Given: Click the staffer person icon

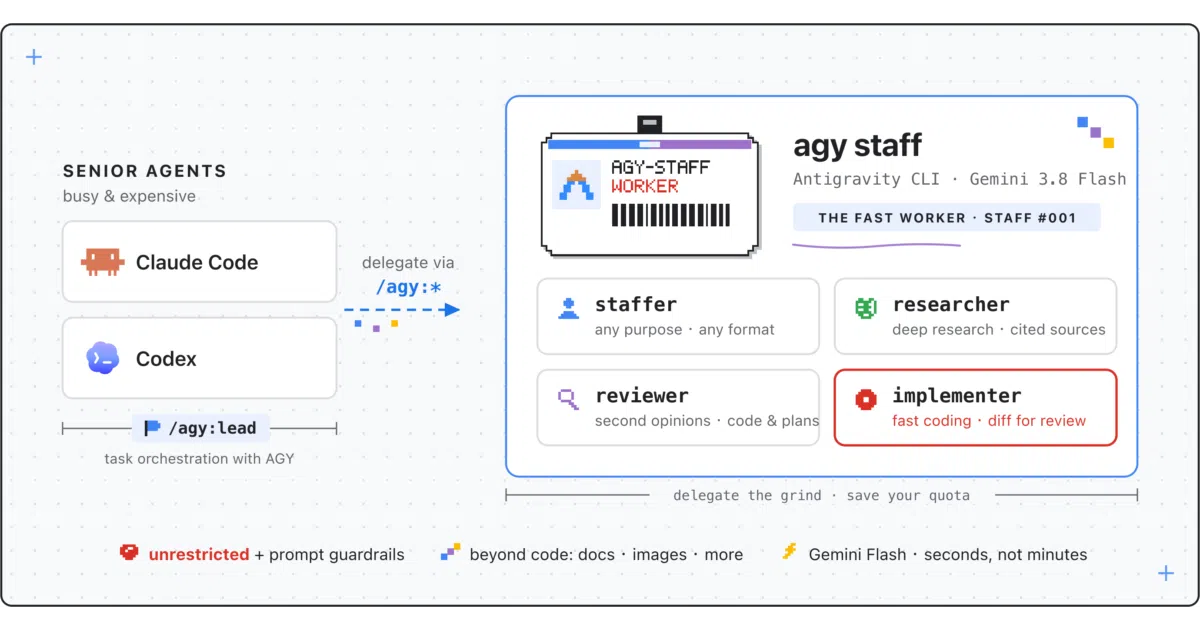Looking at the screenshot, I should (x=569, y=308).
